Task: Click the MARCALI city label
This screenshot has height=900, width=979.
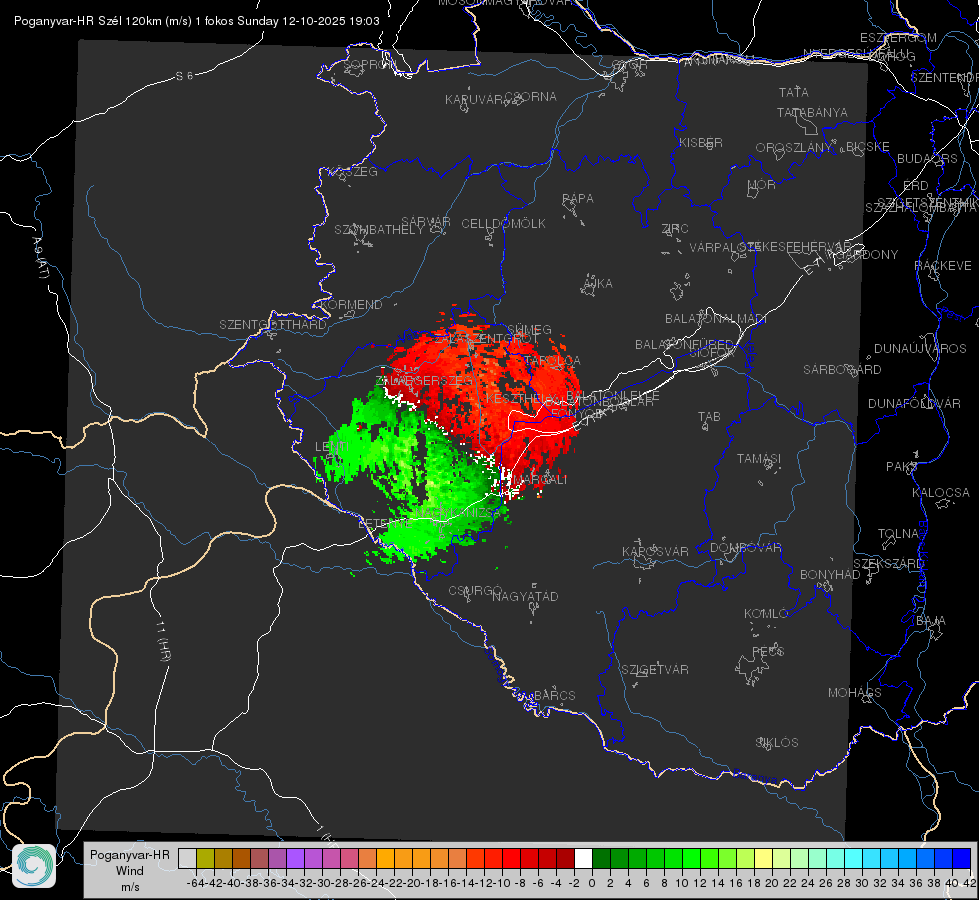Action: pyautogui.click(x=540, y=480)
